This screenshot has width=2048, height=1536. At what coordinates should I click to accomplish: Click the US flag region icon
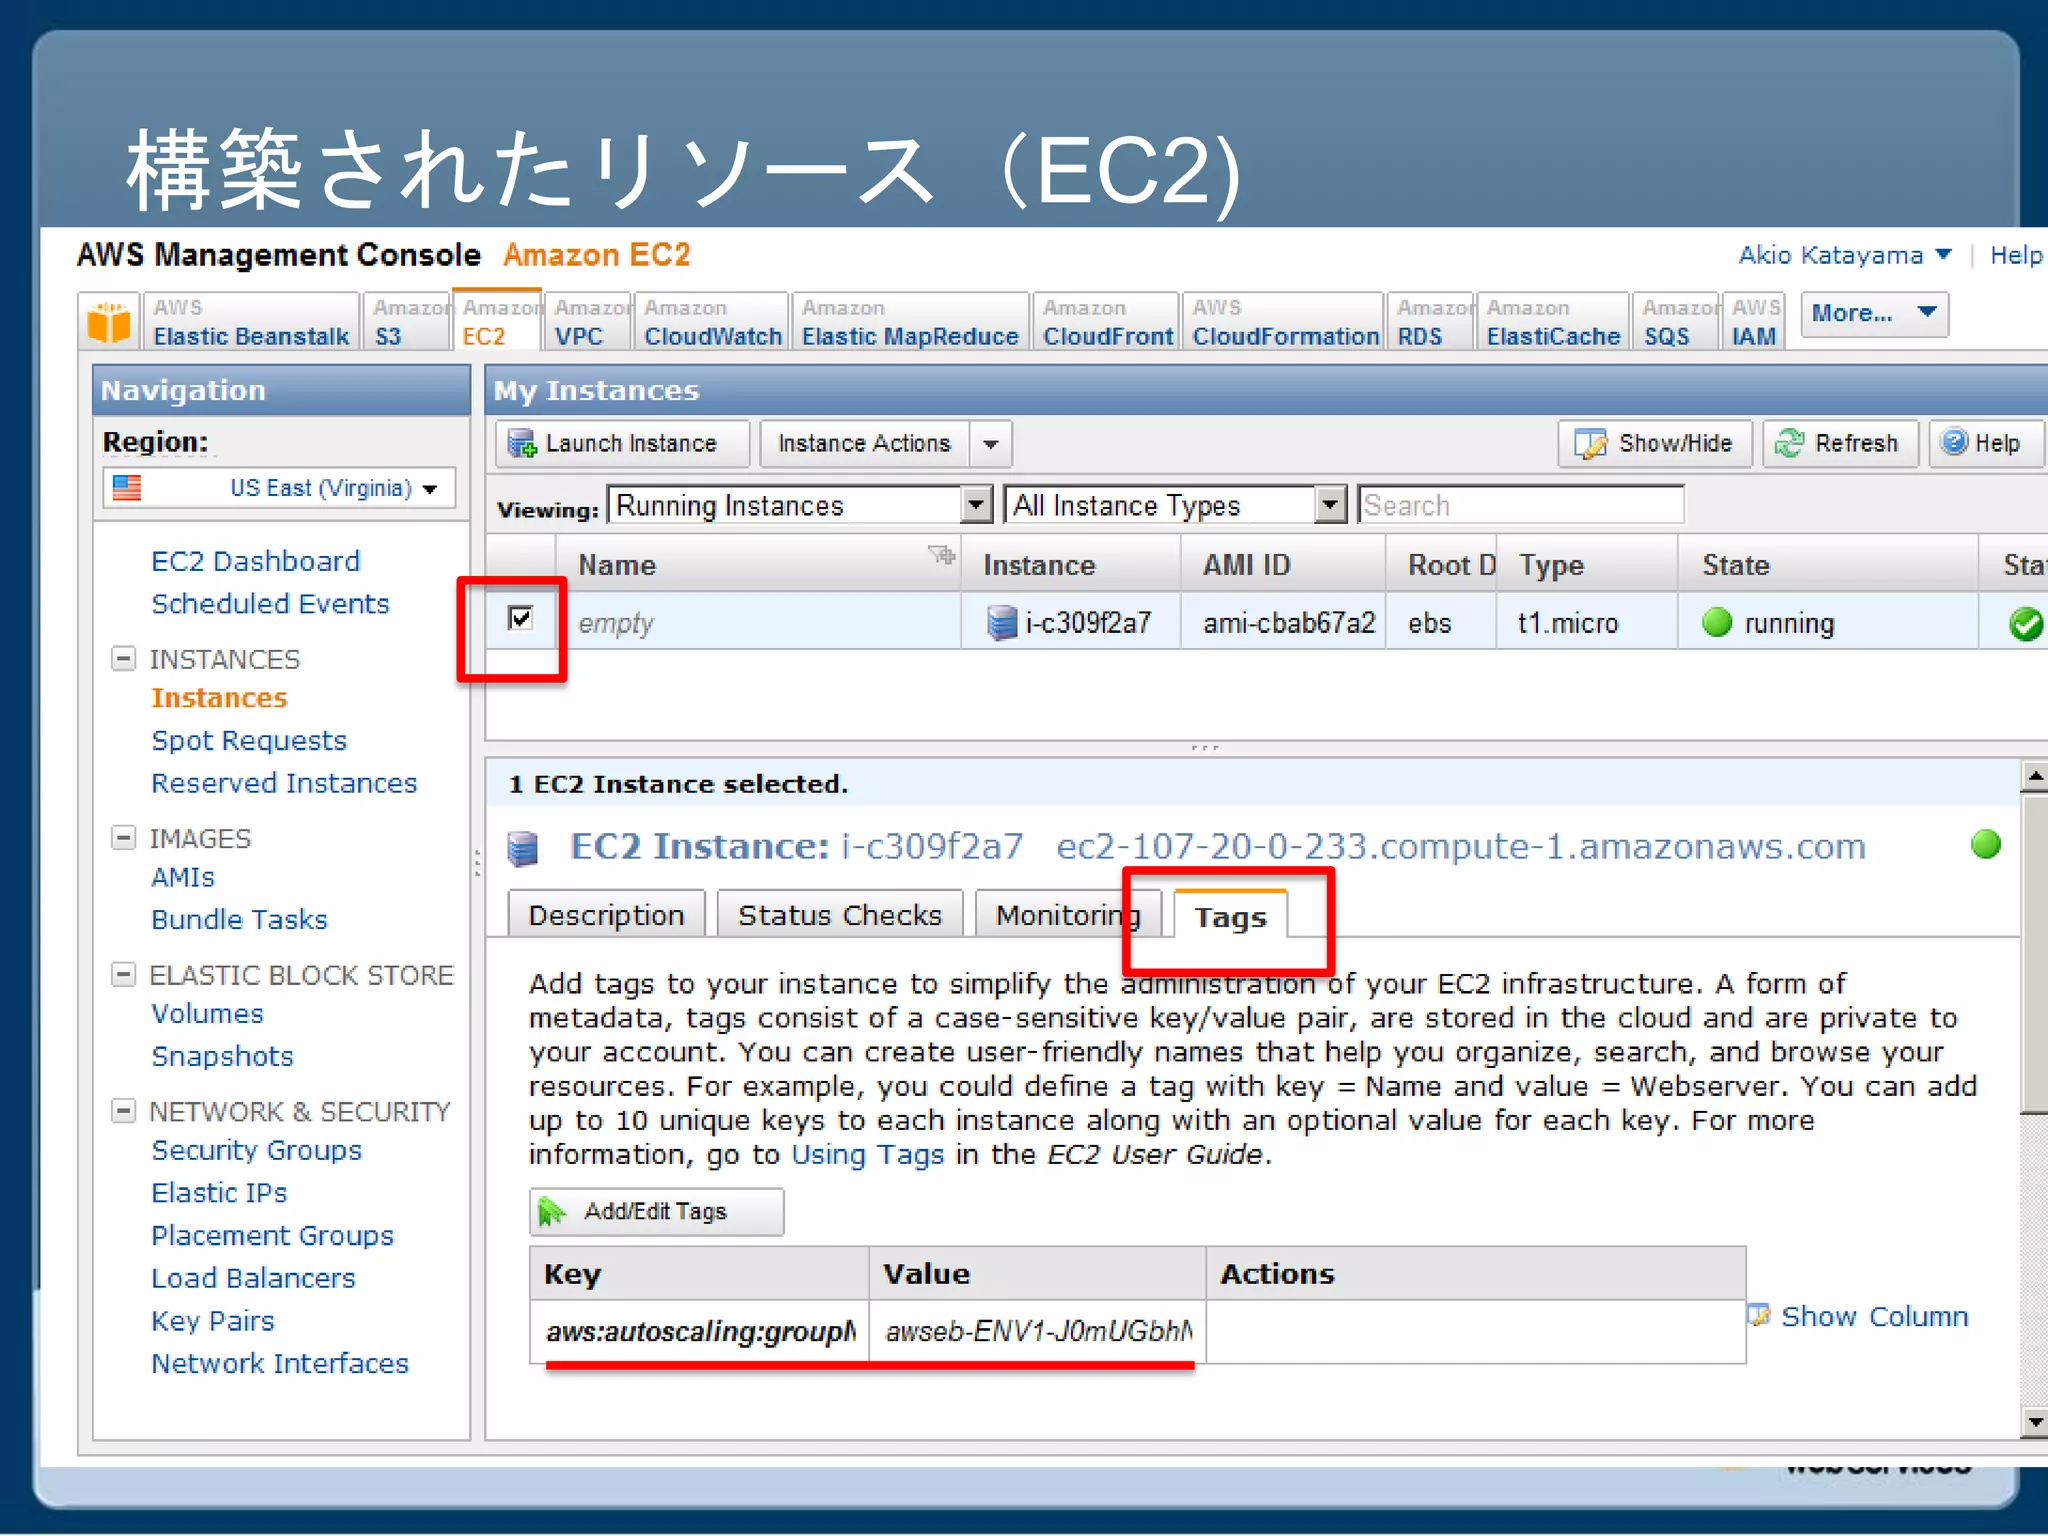pyautogui.click(x=127, y=488)
